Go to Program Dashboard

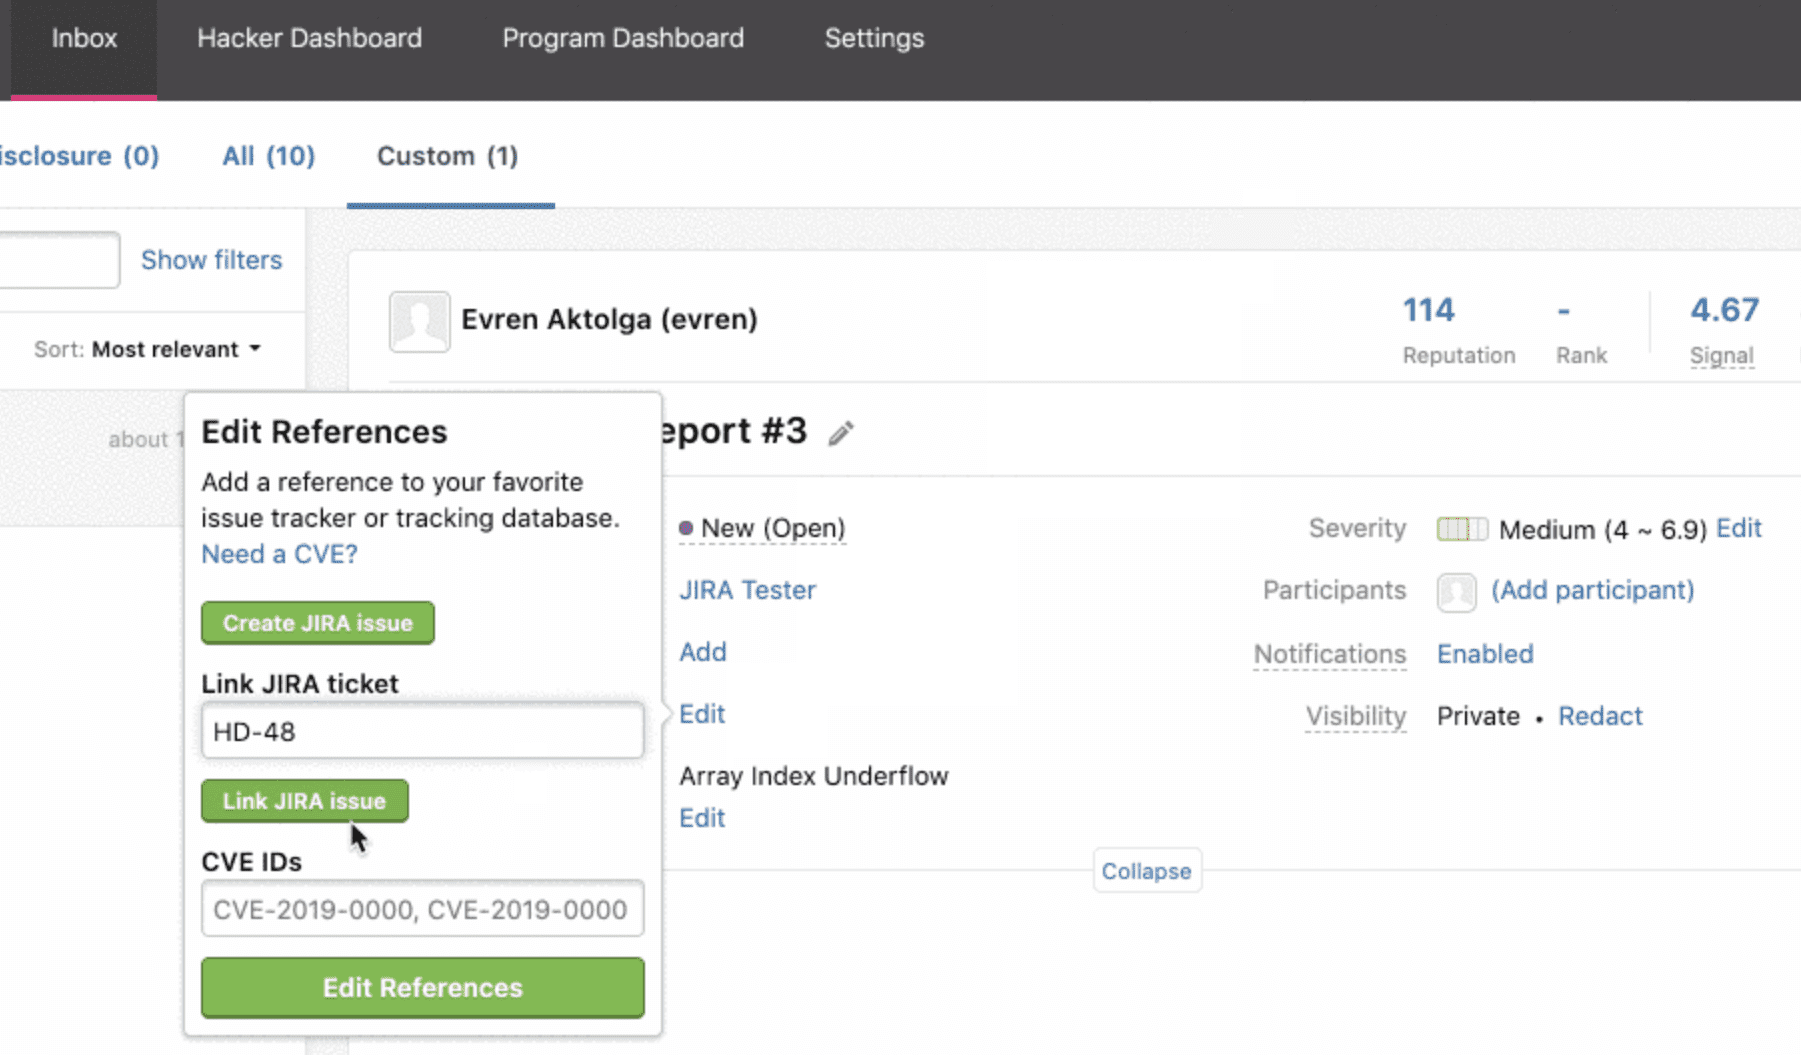point(622,38)
